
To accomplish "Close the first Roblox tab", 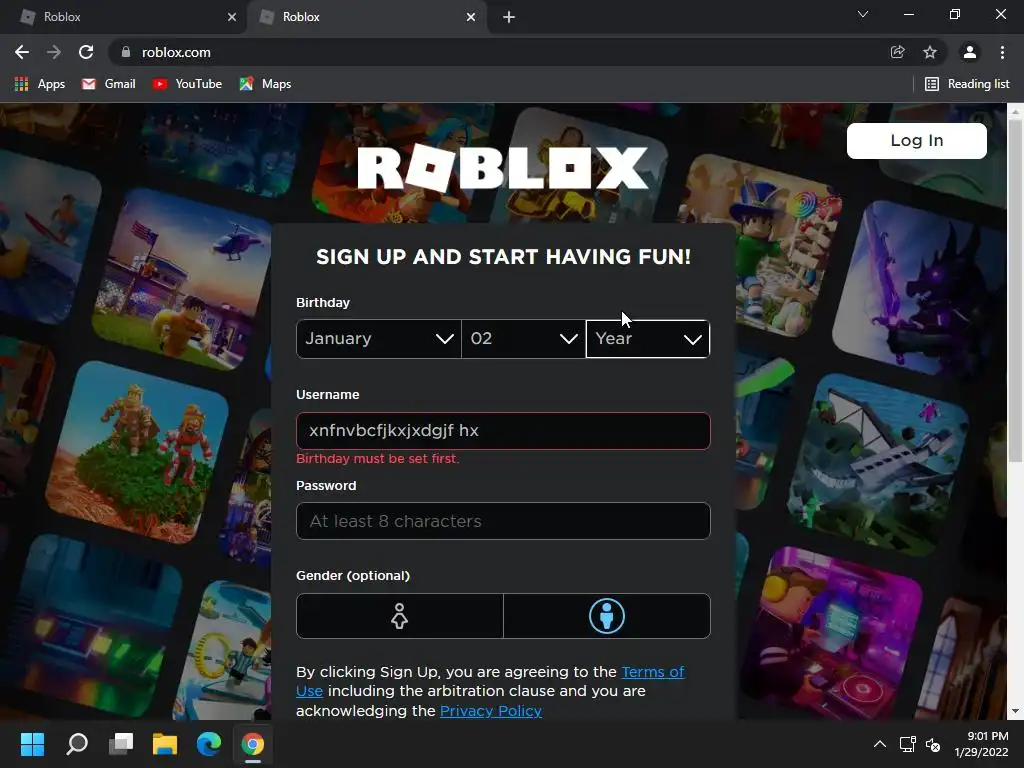I will [232, 17].
